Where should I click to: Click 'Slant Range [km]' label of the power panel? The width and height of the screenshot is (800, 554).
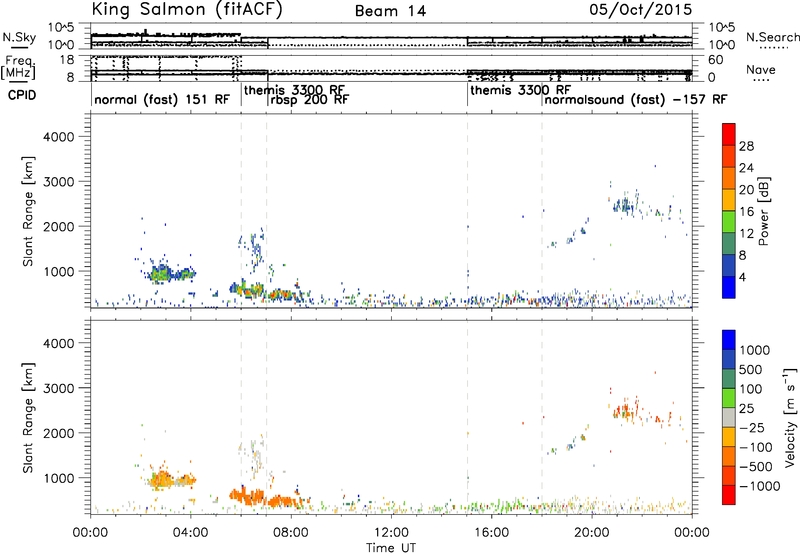(x=28, y=211)
